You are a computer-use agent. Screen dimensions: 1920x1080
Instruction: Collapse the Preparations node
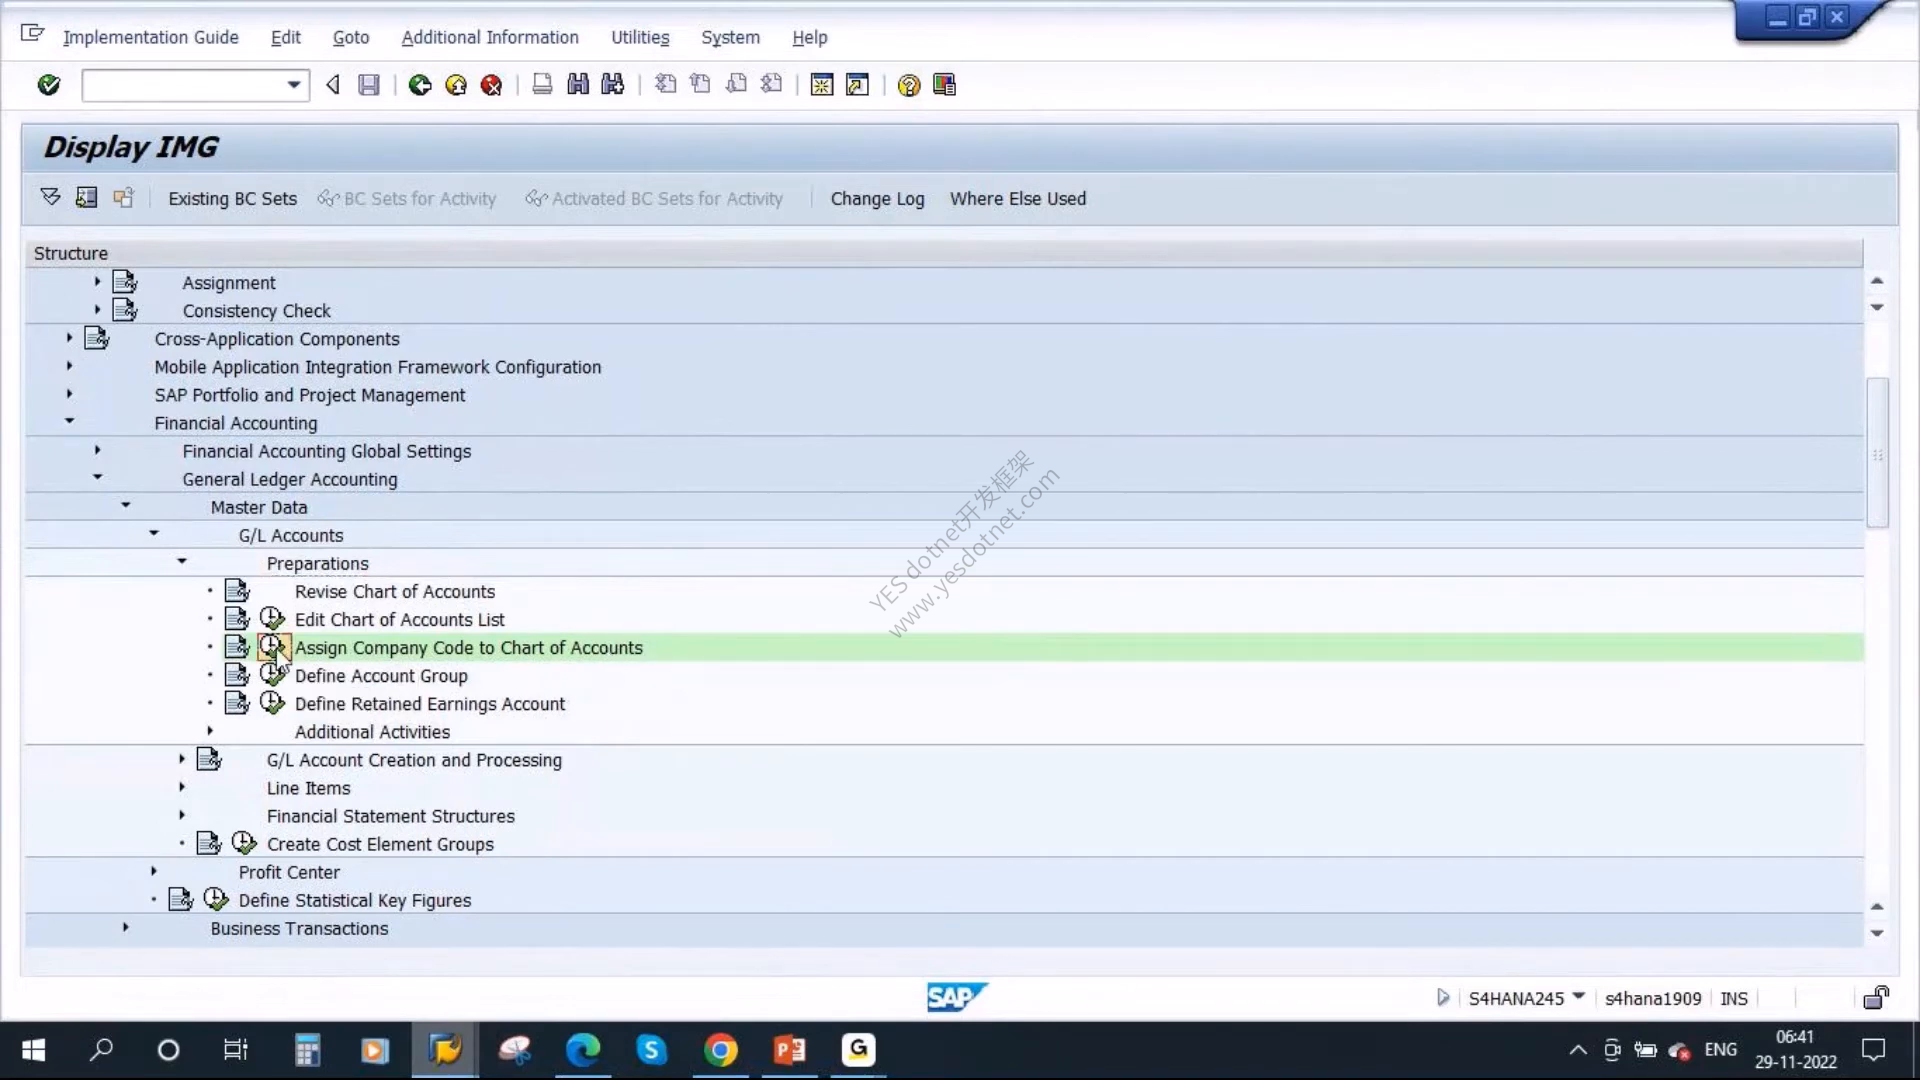pyautogui.click(x=182, y=561)
